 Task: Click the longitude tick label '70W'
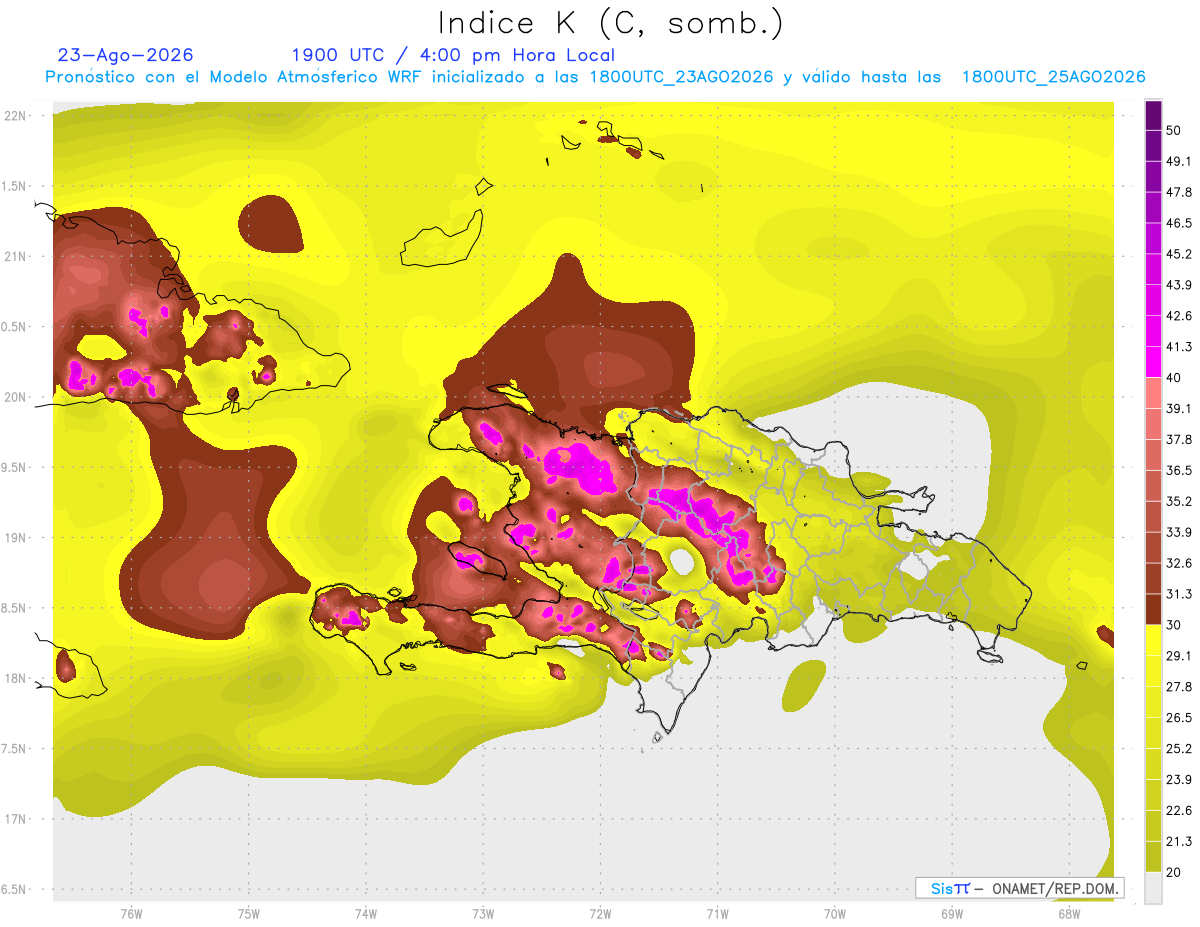click(834, 914)
